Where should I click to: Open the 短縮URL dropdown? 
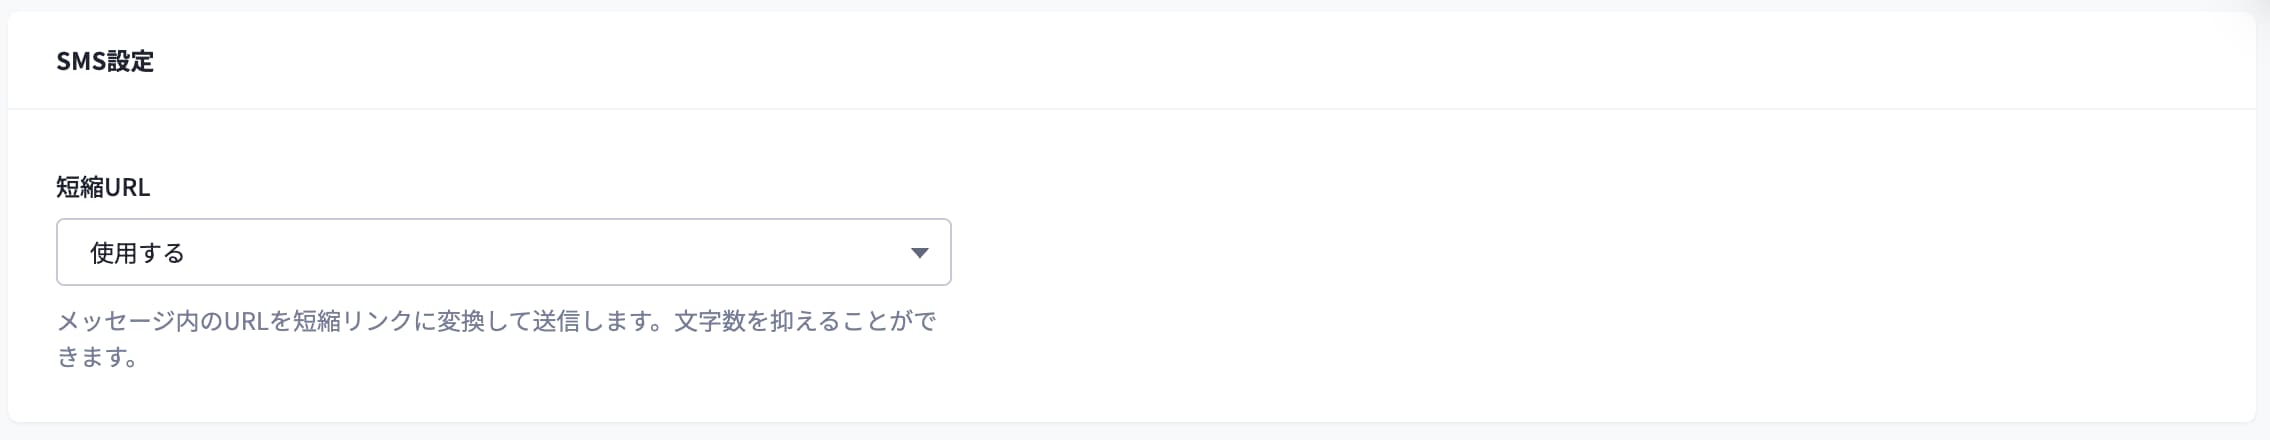503,252
